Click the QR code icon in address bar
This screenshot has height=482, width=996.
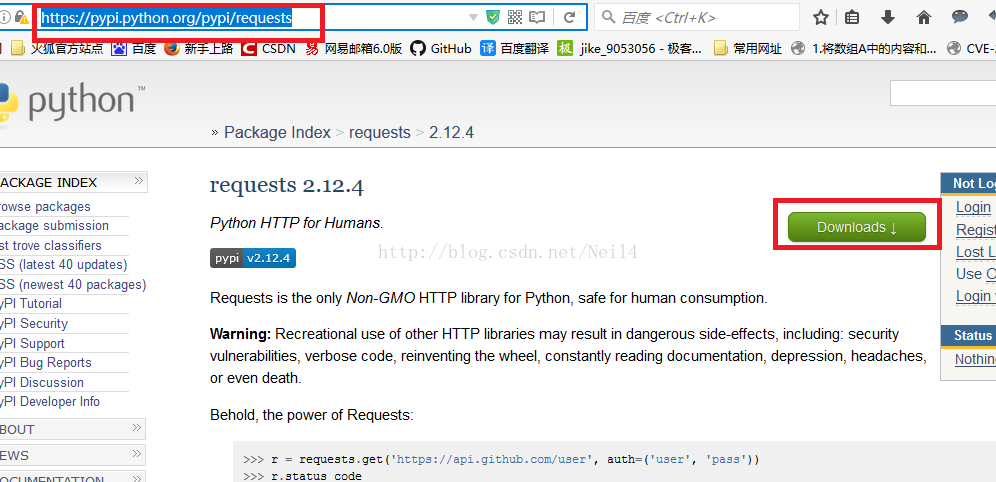515,18
